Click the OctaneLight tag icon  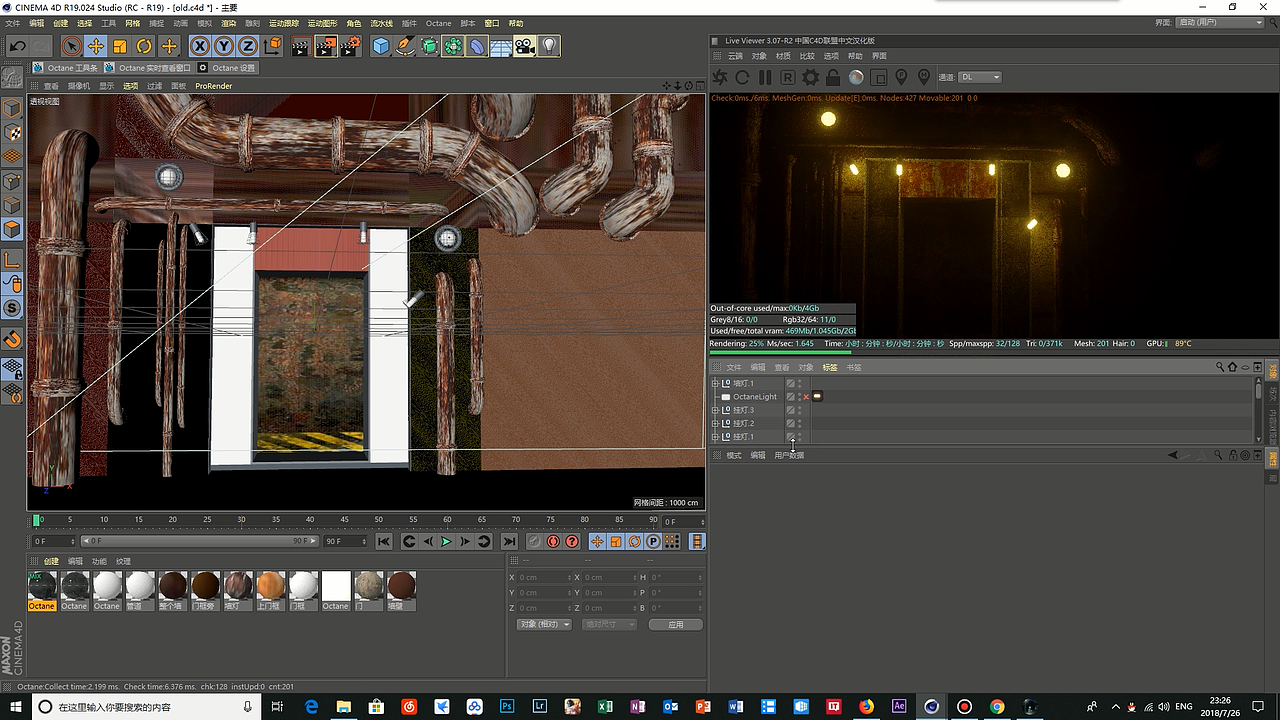coord(817,397)
